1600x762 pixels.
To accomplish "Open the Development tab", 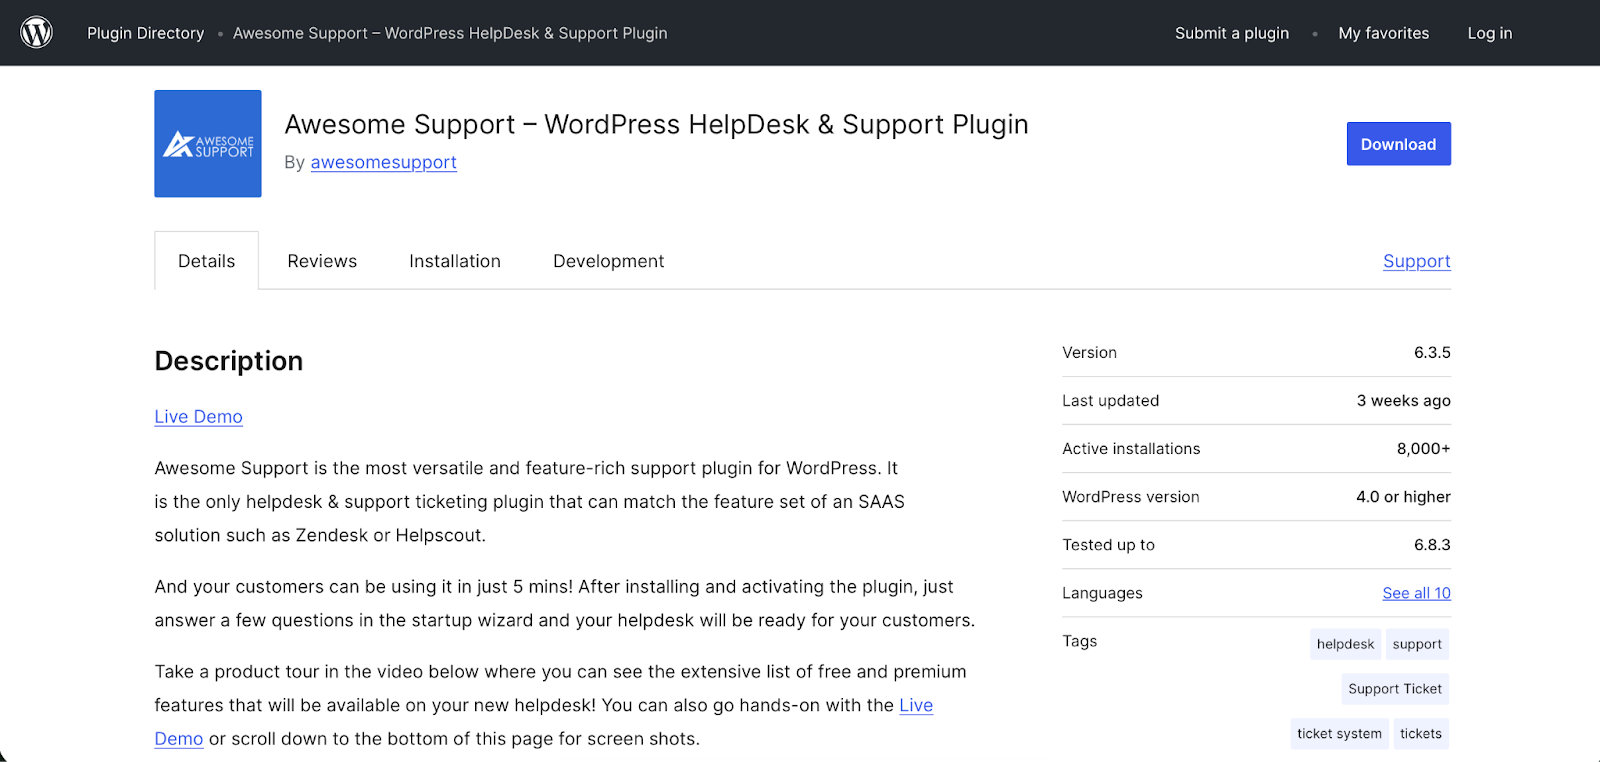I will coord(608,261).
